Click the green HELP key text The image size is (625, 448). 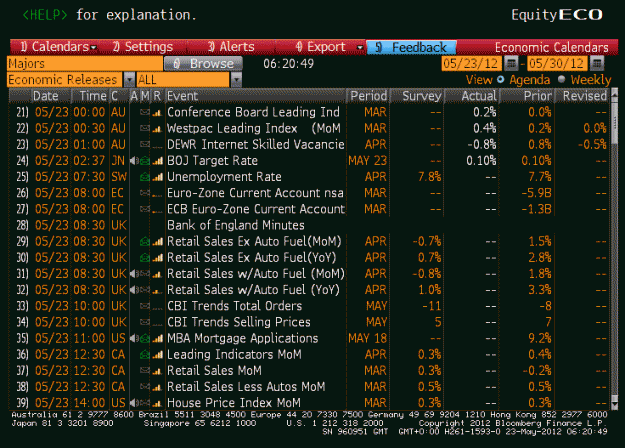(x=45, y=15)
